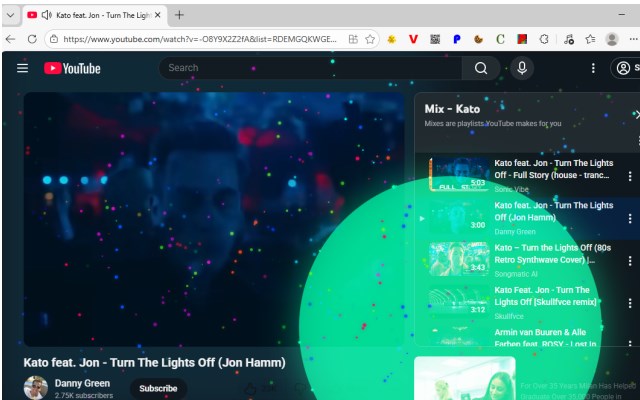
Task: Click the 2.75K subscribers text
Action: tap(84, 395)
